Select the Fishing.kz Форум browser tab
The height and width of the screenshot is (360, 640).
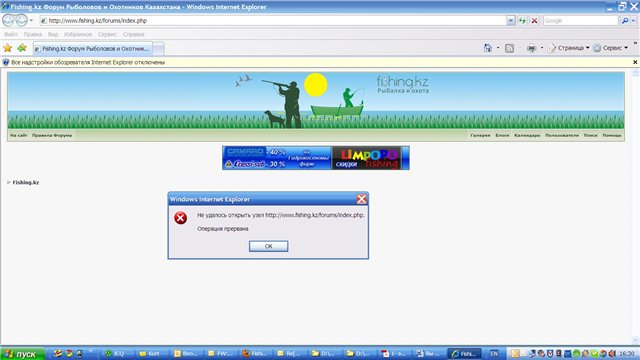click(93, 49)
